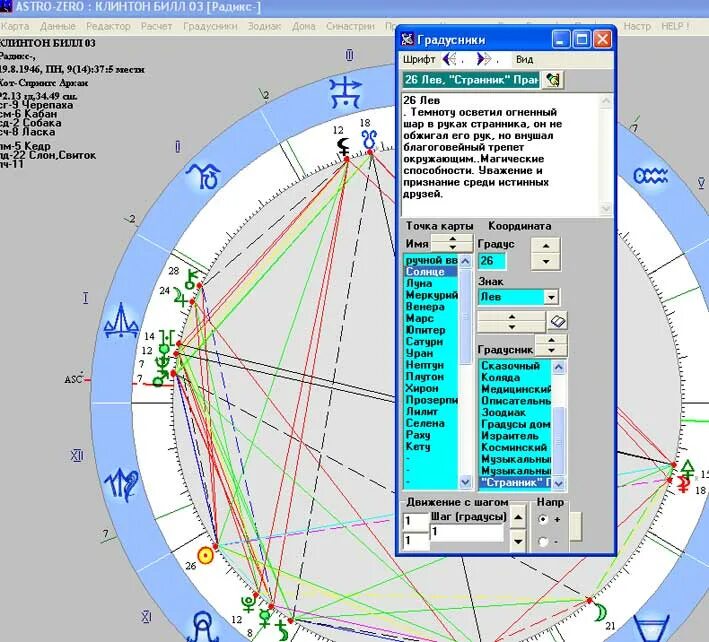The image size is (709, 642).
Task: Click the Moon symbol on the chart
Action: pos(600,612)
